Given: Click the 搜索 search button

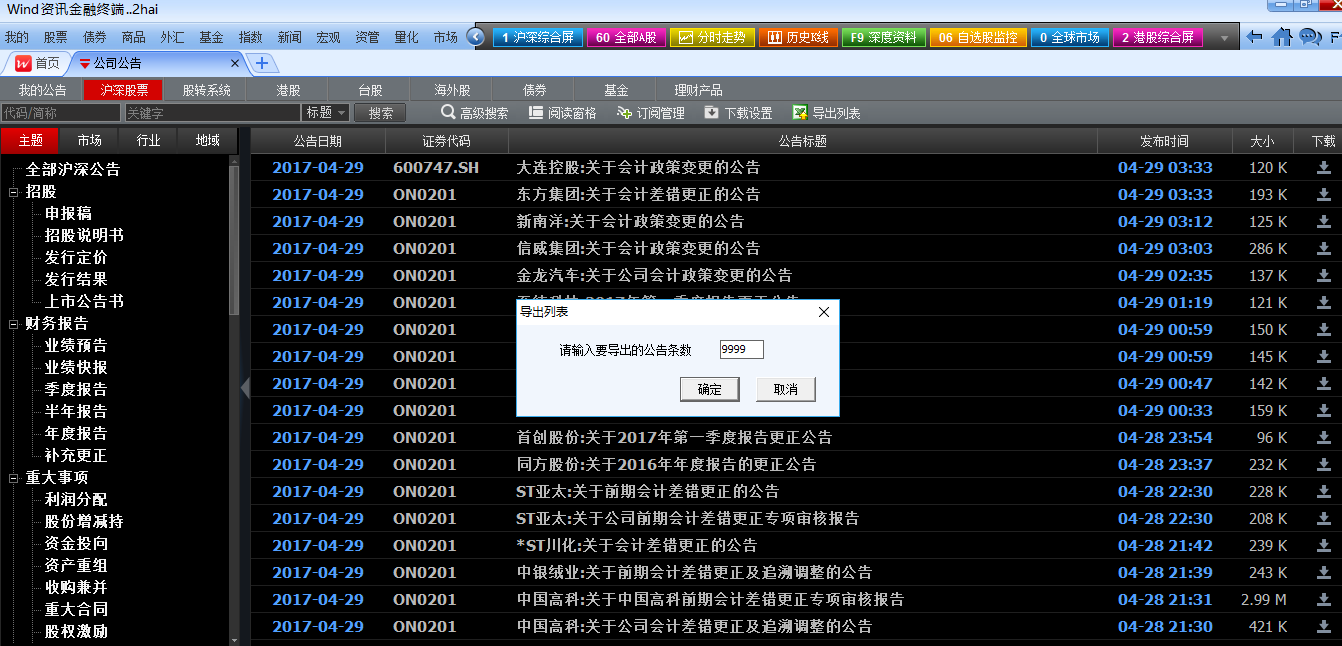Looking at the screenshot, I should pyautogui.click(x=380, y=113).
